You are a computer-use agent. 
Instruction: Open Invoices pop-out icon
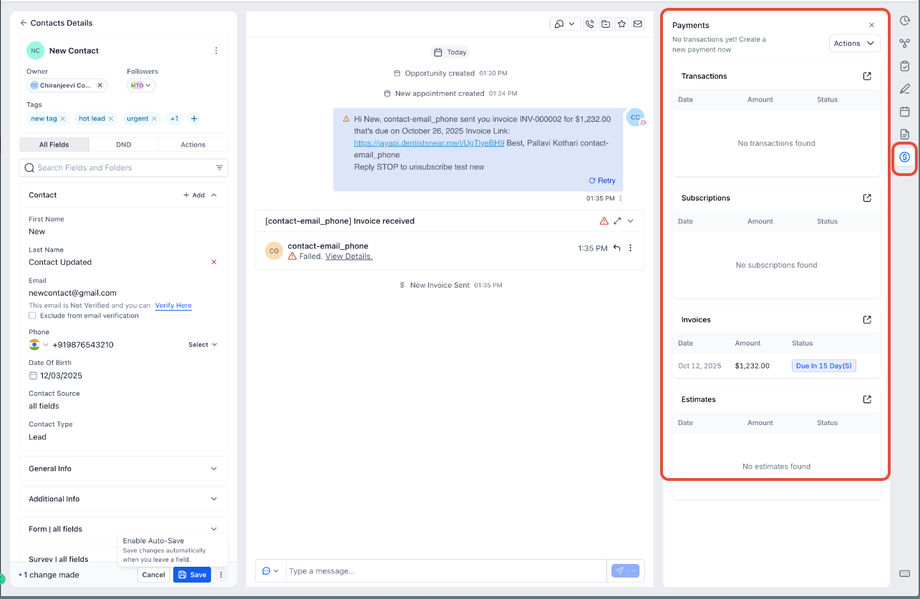coord(867,320)
